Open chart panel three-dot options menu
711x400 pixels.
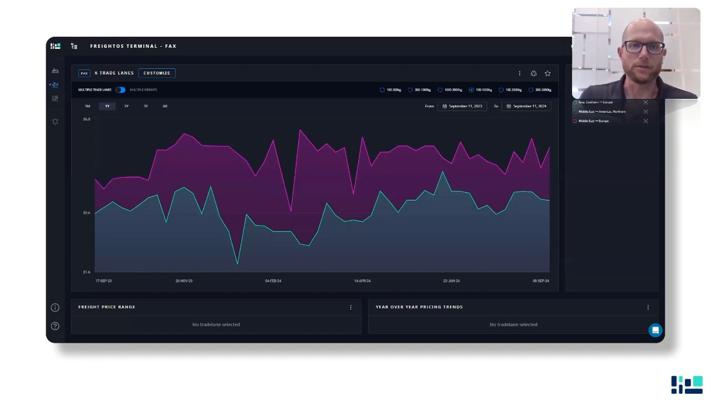(x=519, y=73)
